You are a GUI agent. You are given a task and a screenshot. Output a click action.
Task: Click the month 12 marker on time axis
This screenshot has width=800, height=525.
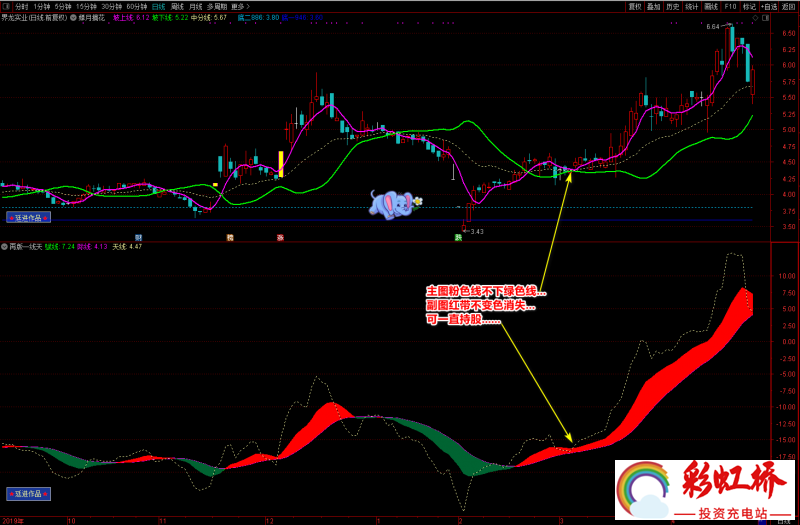269,521
